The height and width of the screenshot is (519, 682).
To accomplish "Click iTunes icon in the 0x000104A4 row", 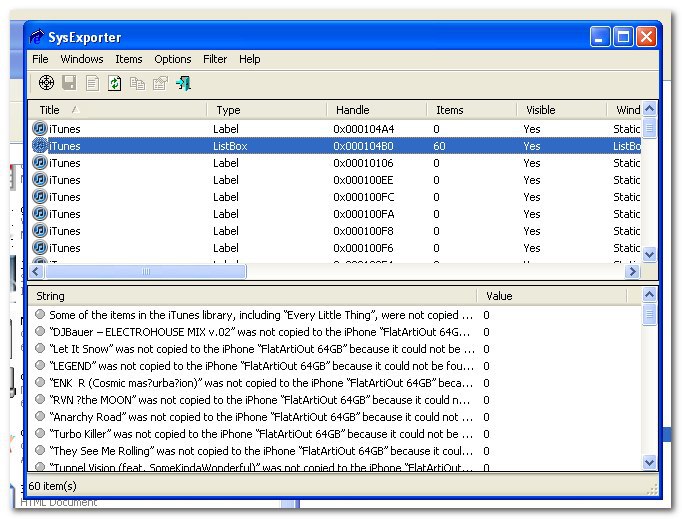I will 40,128.
